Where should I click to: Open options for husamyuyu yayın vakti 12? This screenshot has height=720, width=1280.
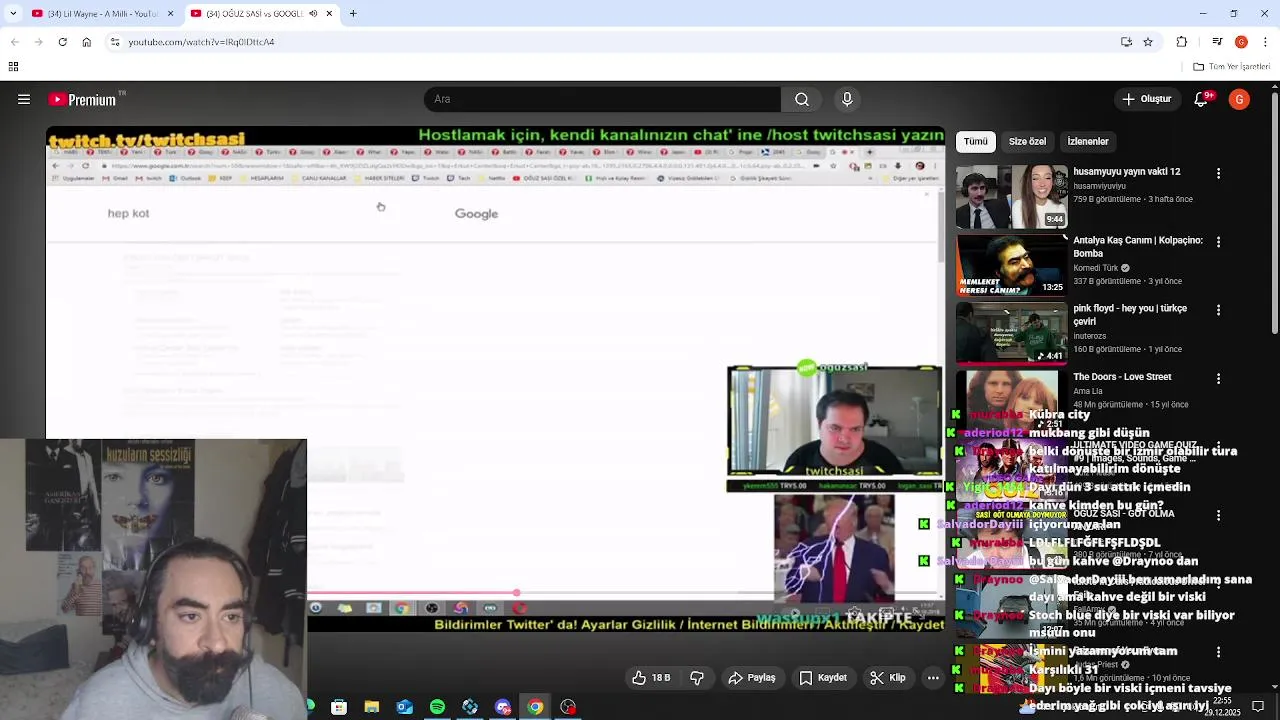tap(1218, 173)
